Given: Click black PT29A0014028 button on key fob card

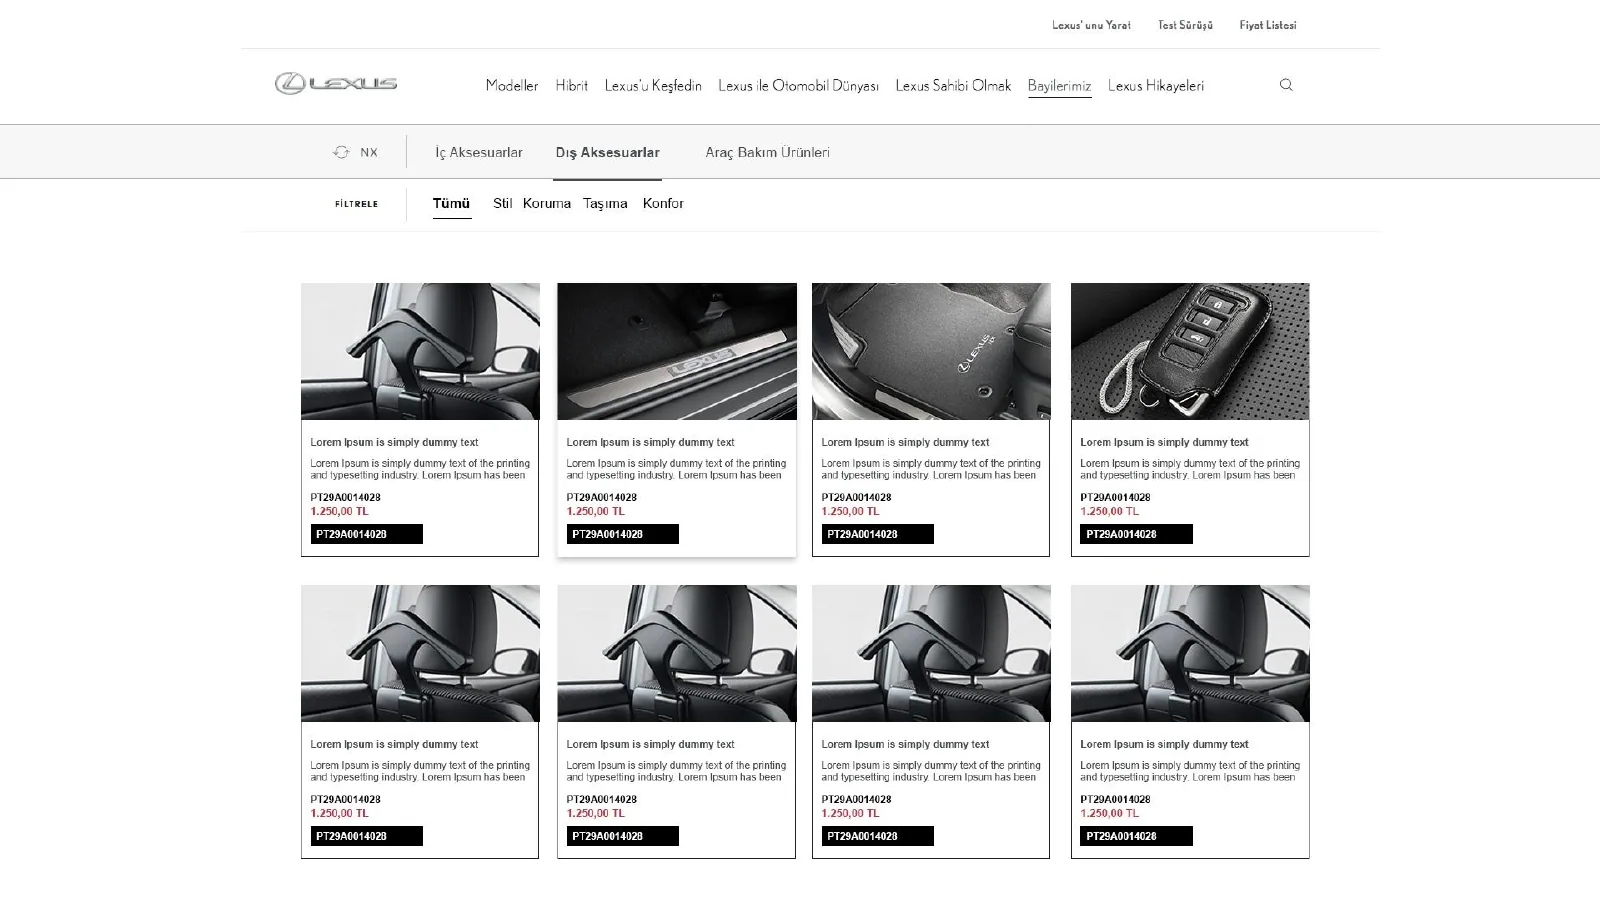Looking at the screenshot, I should point(1136,534).
